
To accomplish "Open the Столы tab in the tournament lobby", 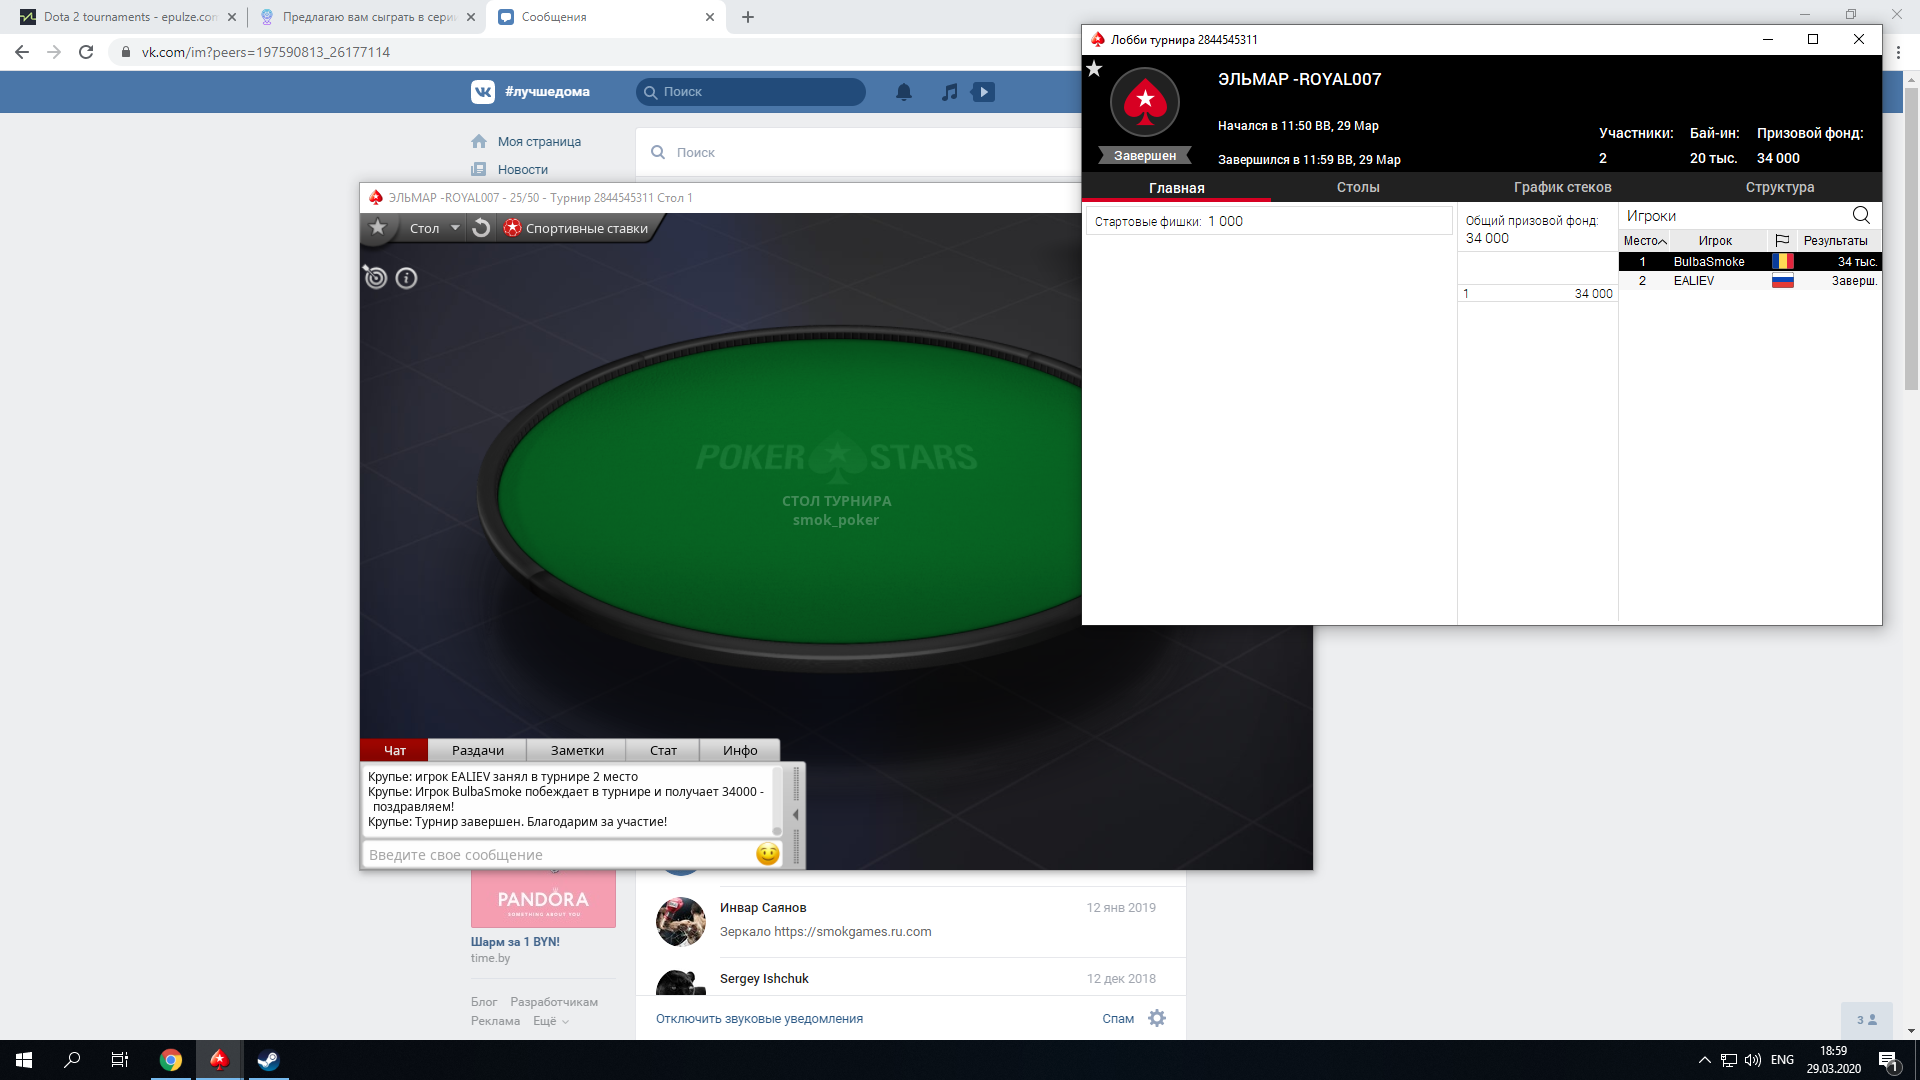I will click(1358, 187).
